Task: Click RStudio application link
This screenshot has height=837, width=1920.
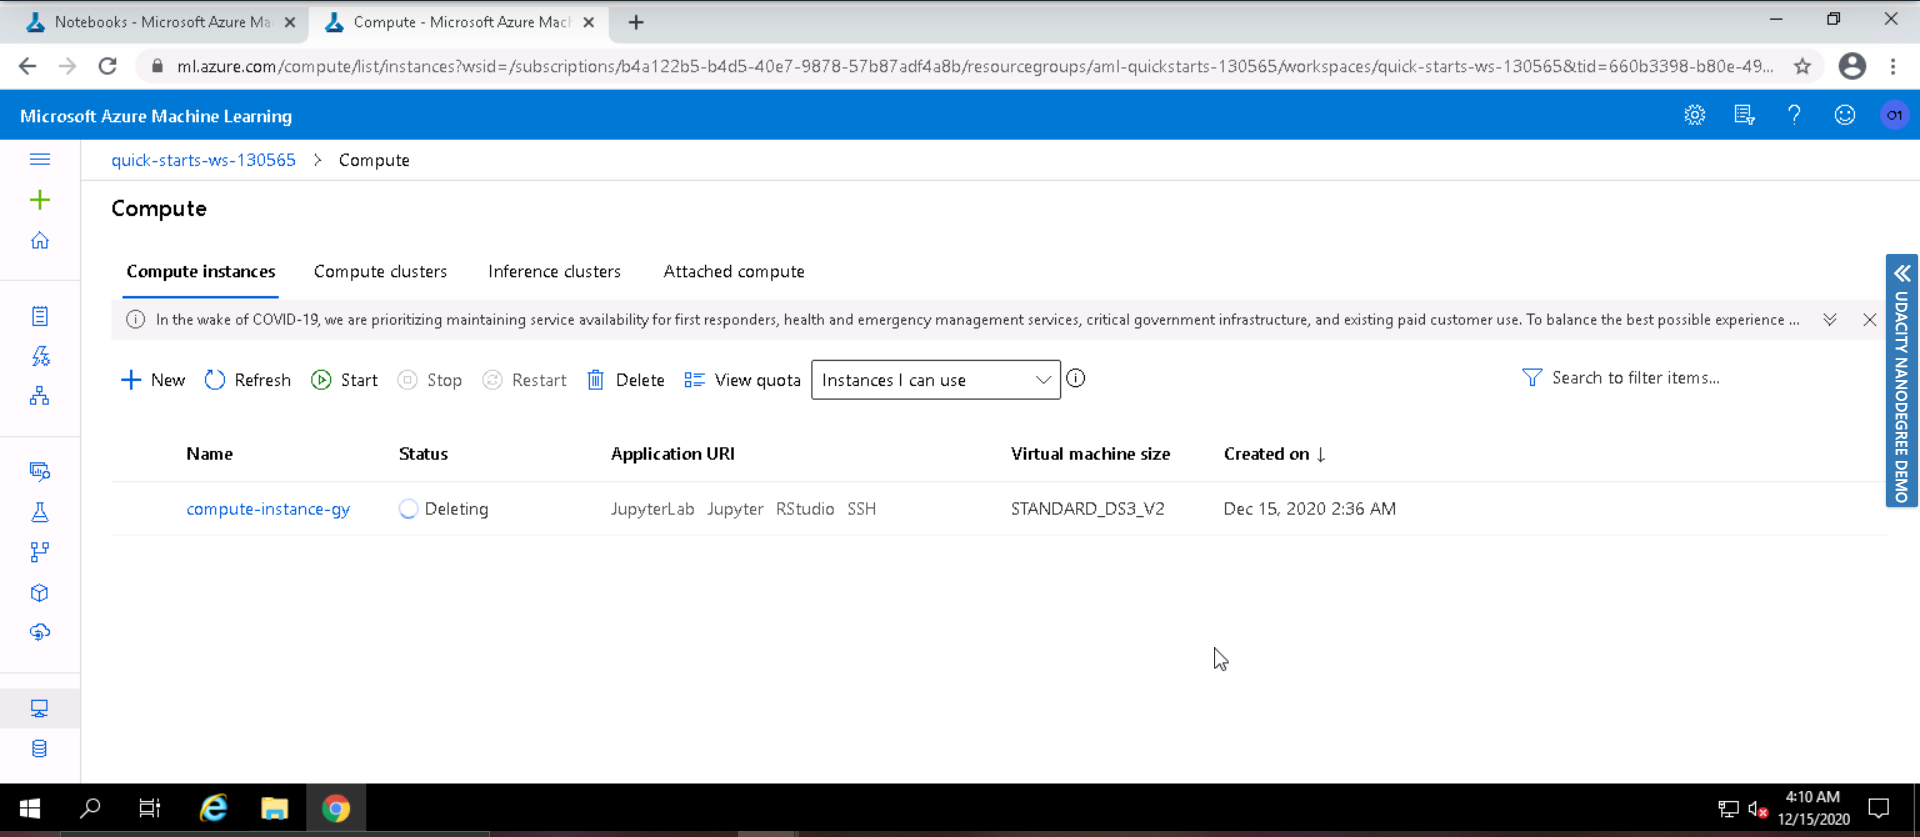Action: click(805, 509)
